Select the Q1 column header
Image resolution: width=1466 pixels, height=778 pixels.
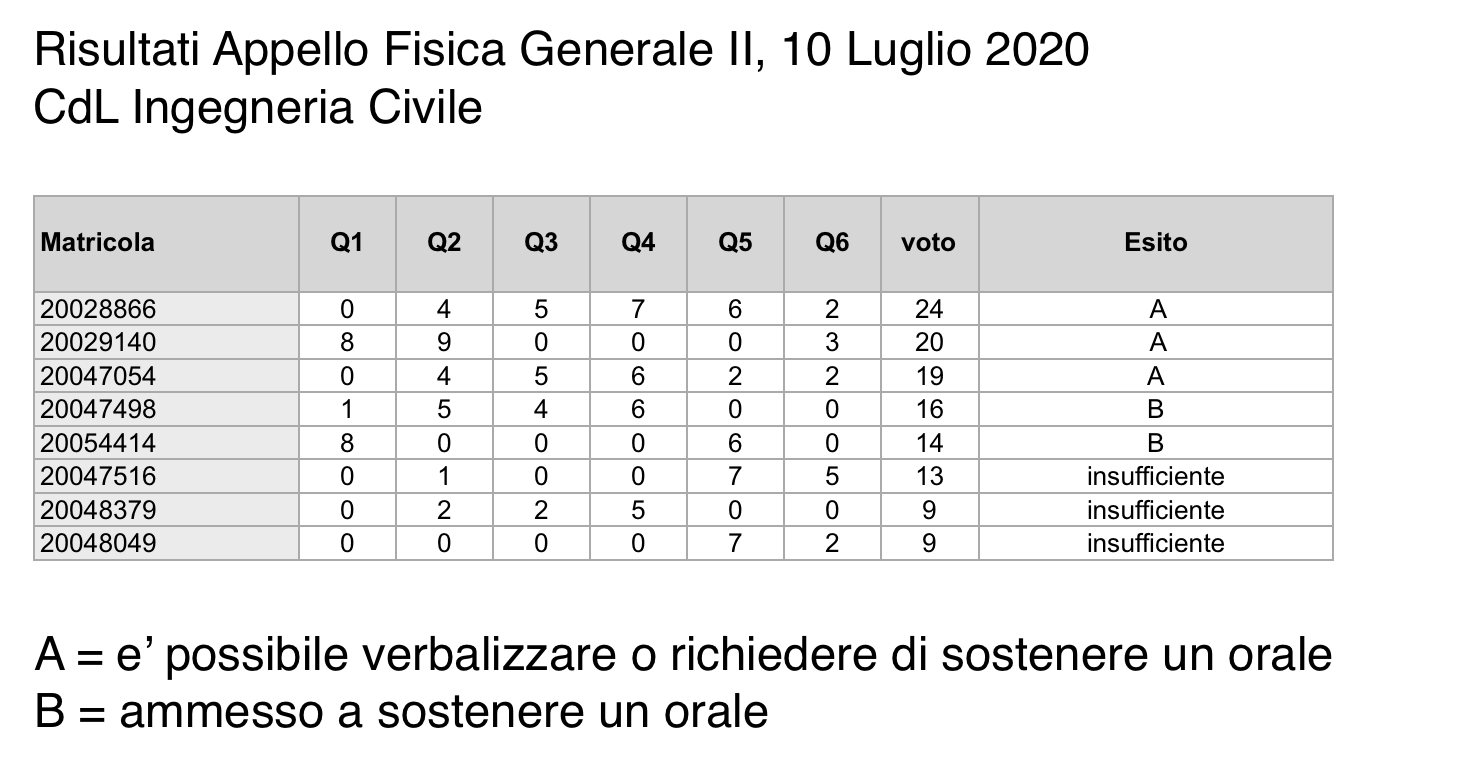pyautogui.click(x=347, y=243)
